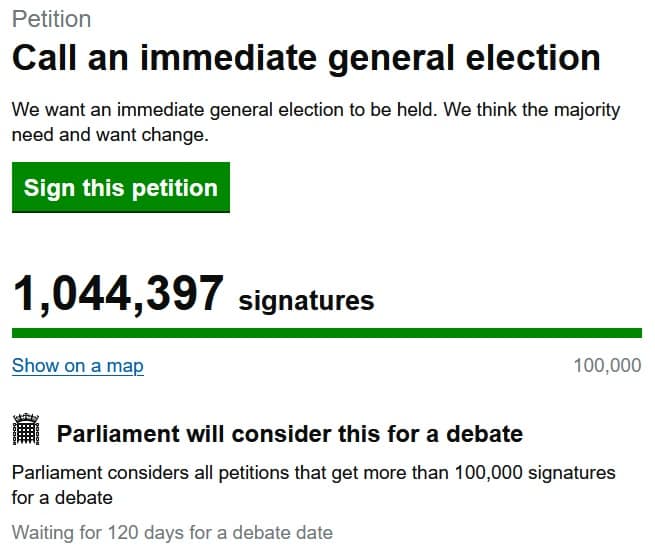The height and width of the screenshot is (556, 655).
Task: Click the word "Call" in the main title
Action: tap(44, 58)
